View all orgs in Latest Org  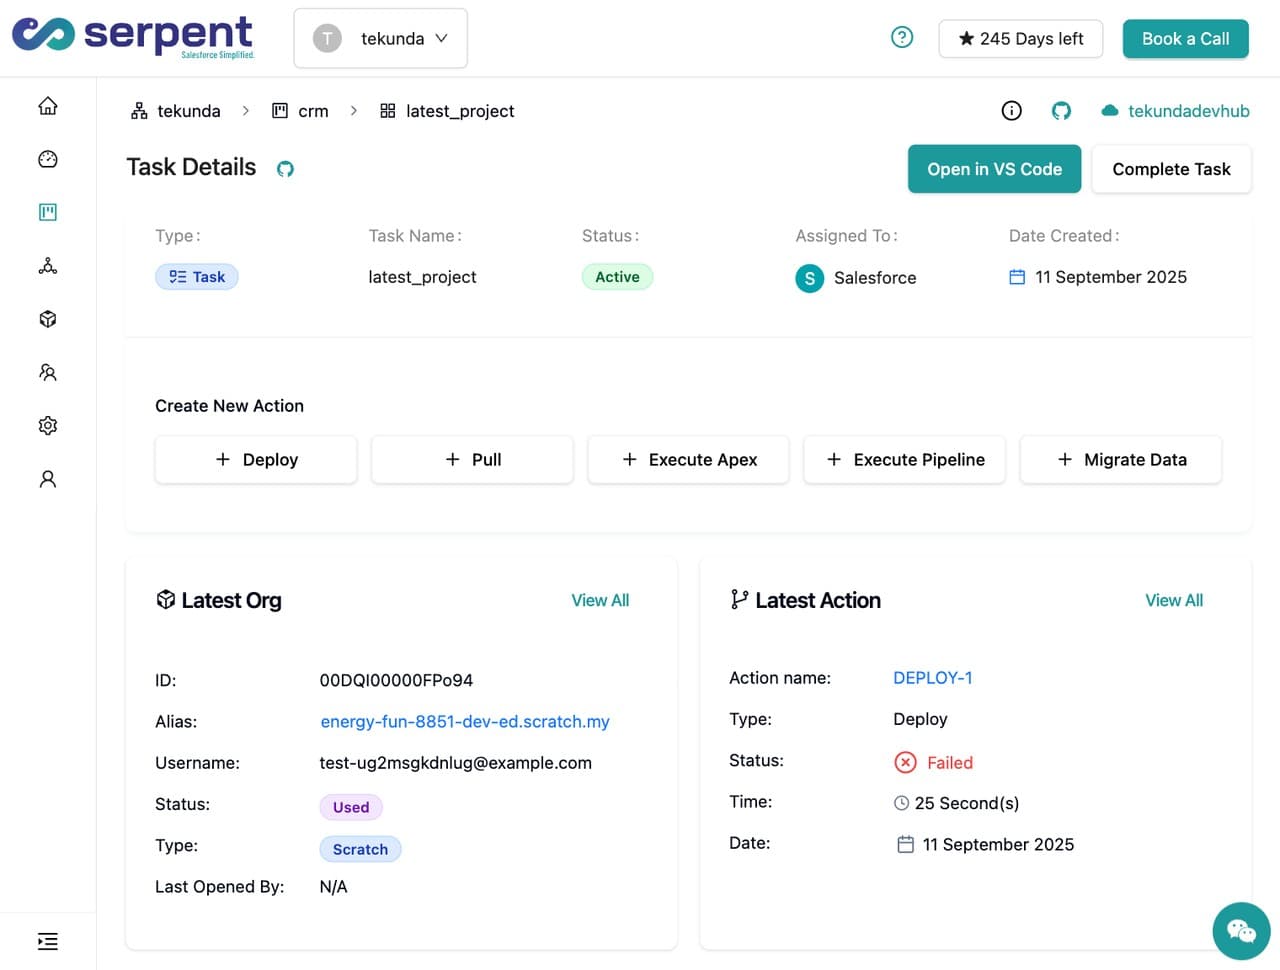pyautogui.click(x=600, y=600)
